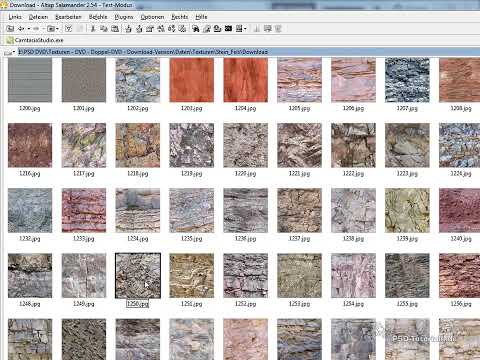This screenshot has width=480, height=360.
Task: Click the highlighted directory path line
Action: coord(248,52)
